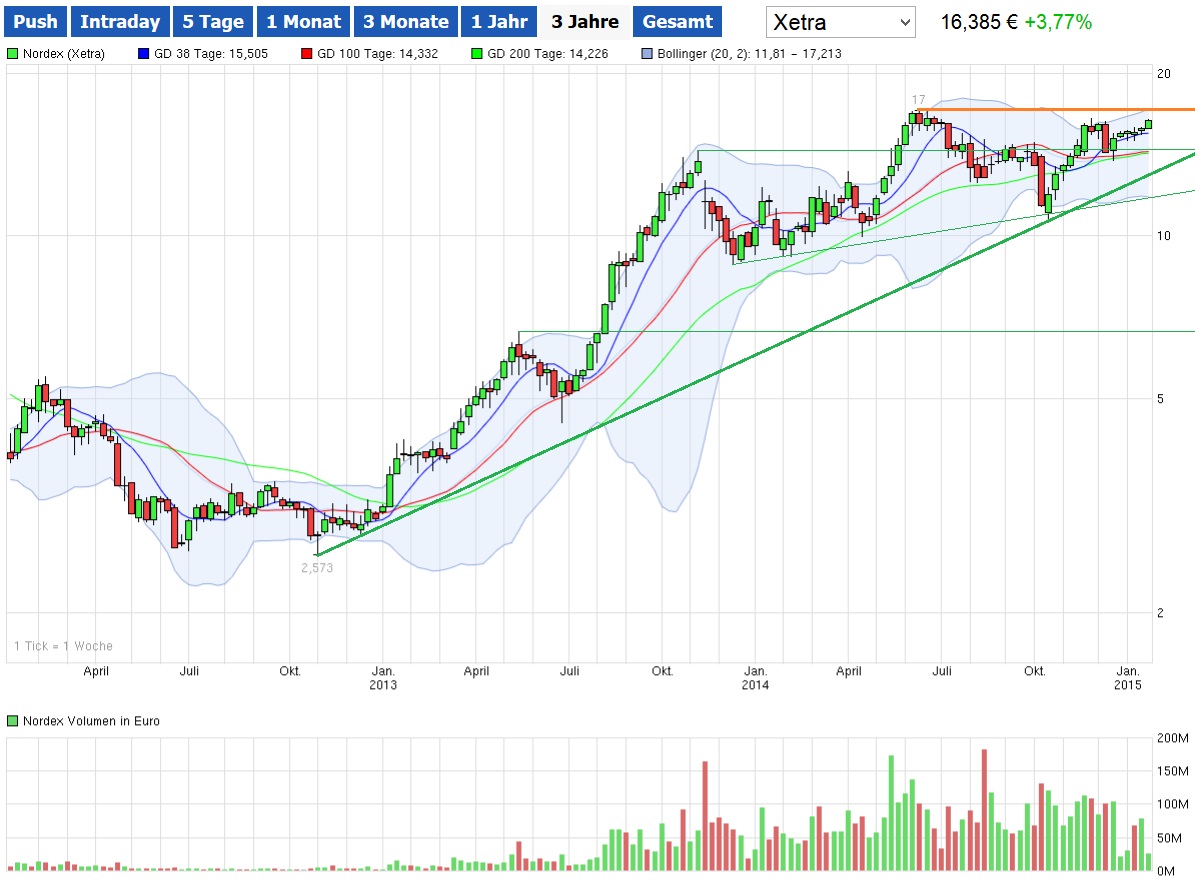This screenshot has width=1195, height=881.
Task: Click the light-blue Bollinger legend swatch
Action: (646, 54)
